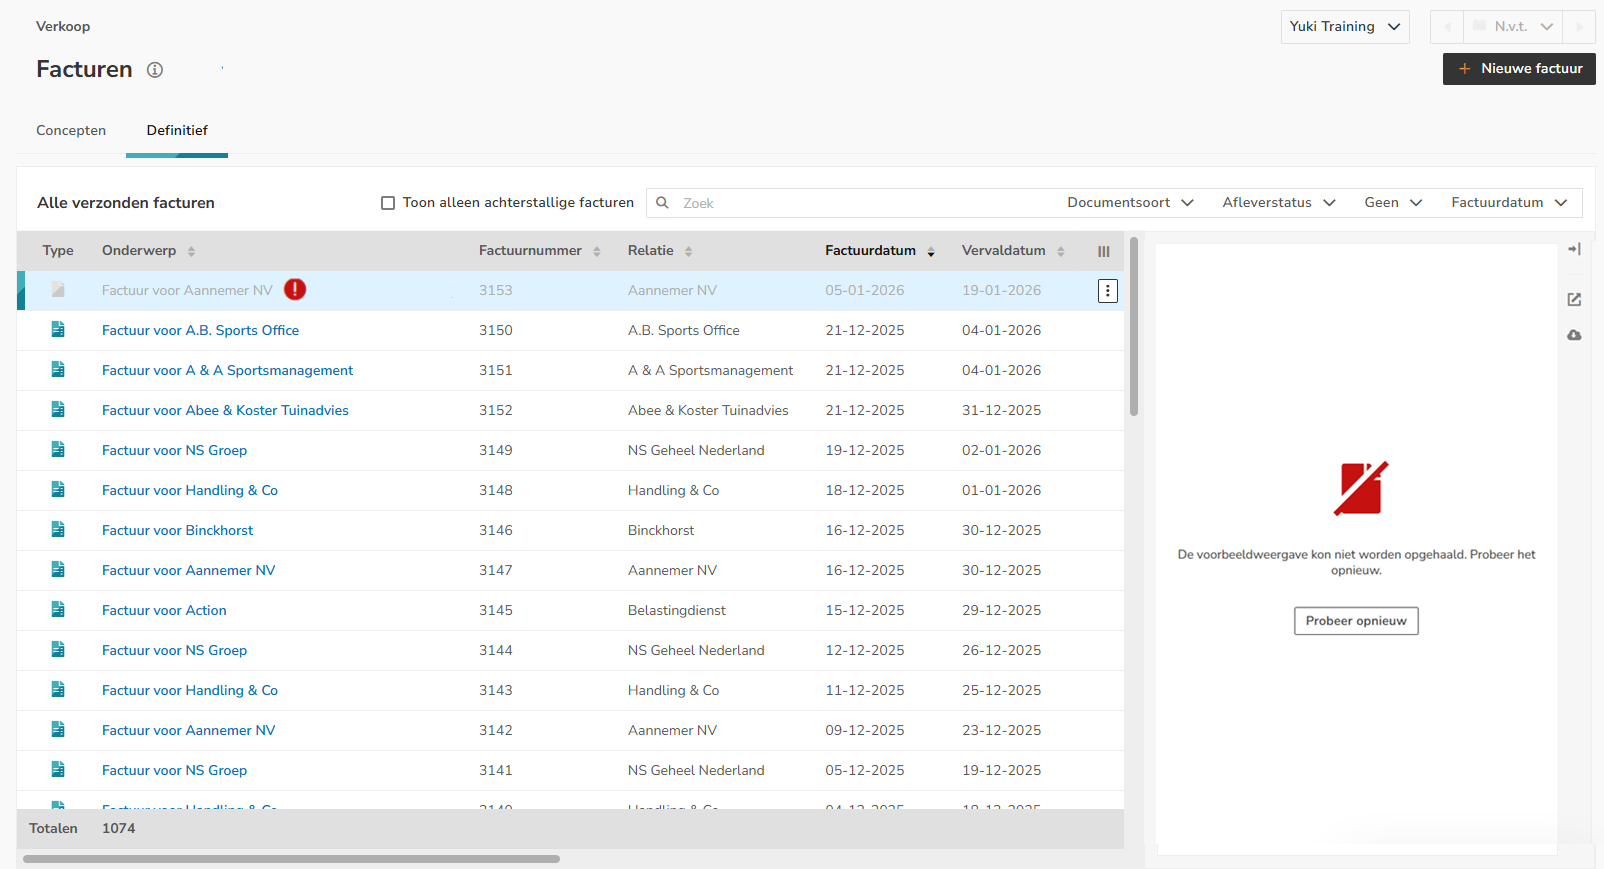This screenshot has height=869, width=1604.
Task: Open Factuur voor Aannemer NV invoice 3142
Action: pyautogui.click(x=188, y=731)
